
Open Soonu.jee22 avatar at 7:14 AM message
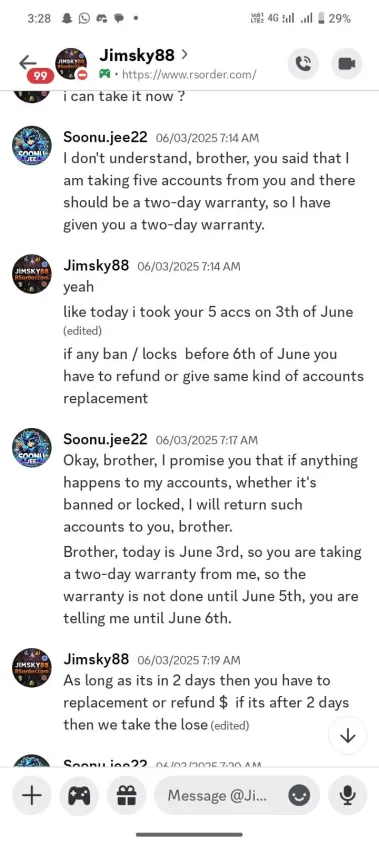[32, 146]
